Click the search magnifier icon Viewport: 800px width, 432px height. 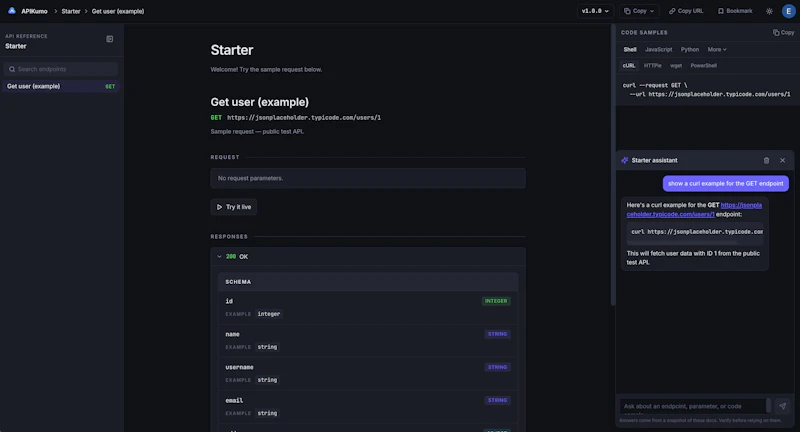tap(12, 69)
